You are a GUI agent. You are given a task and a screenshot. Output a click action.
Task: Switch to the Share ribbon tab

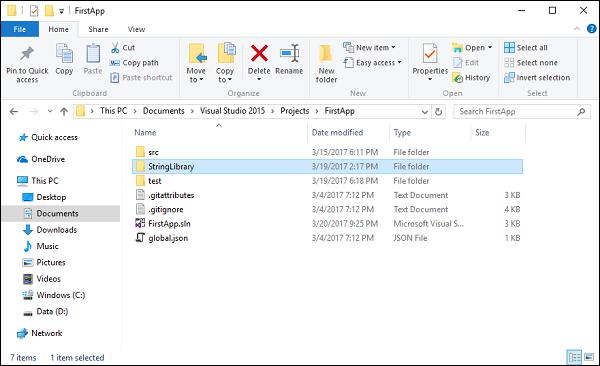(x=98, y=29)
